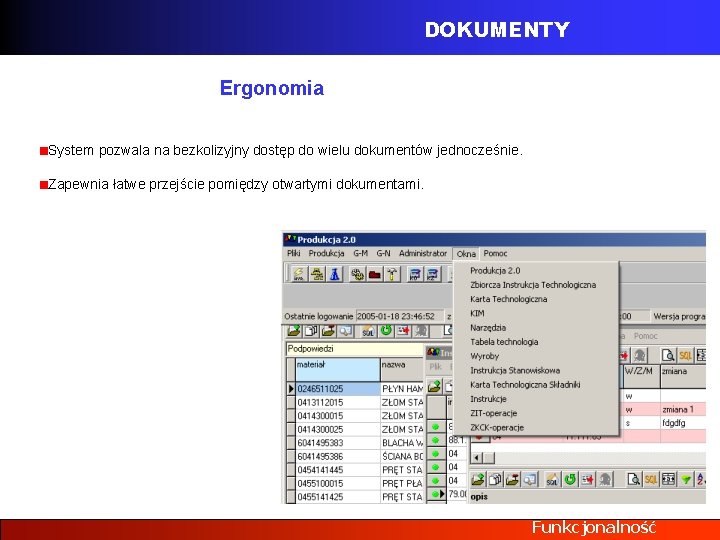Switch to Zbiorcza Instrukcja Technologiczna window
This screenshot has height=540, width=720.
click(533, 285)
